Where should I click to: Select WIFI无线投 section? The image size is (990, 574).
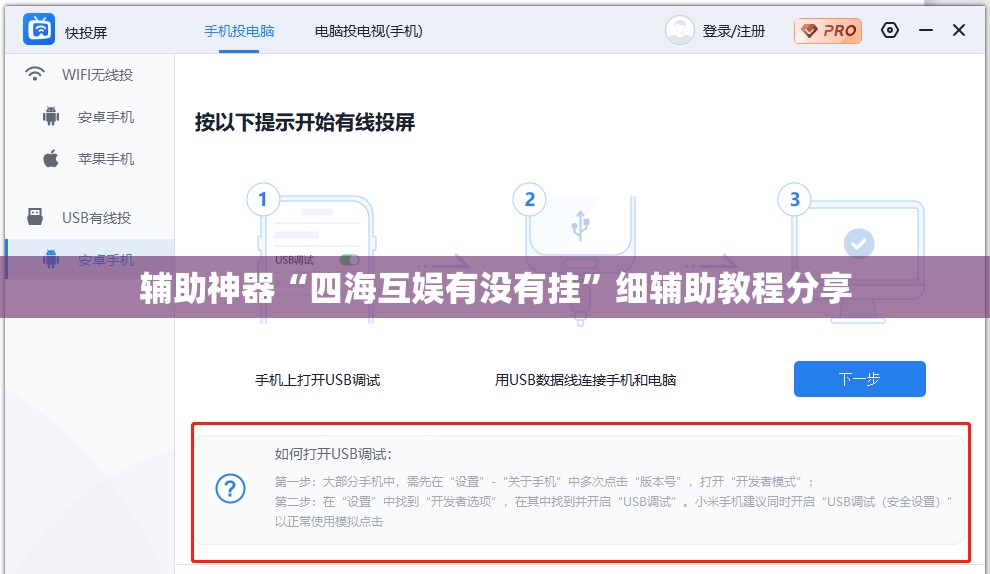[97, 75]
